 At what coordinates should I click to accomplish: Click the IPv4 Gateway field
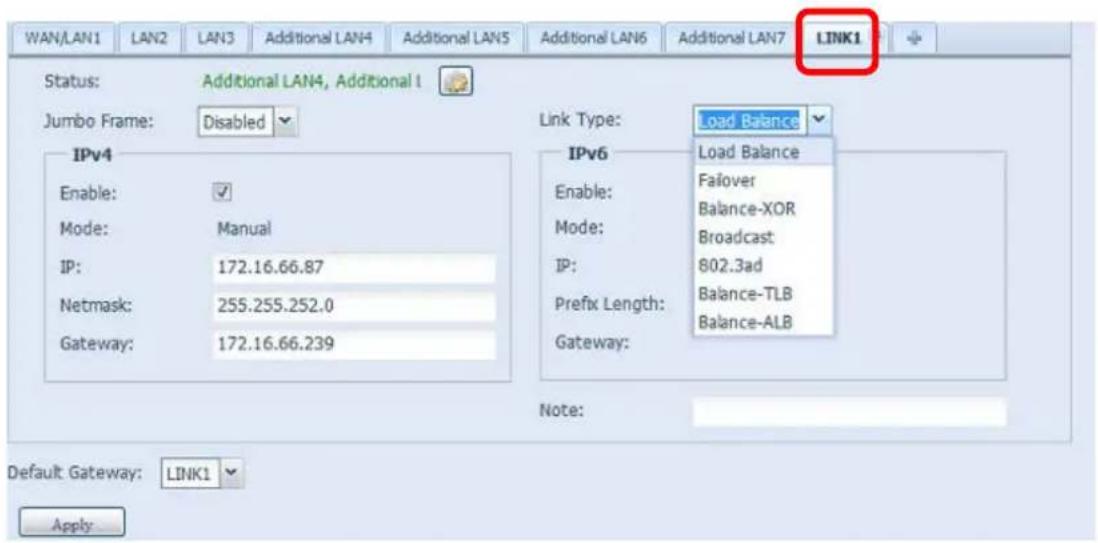pyautogui.click(x=354, y=344)
